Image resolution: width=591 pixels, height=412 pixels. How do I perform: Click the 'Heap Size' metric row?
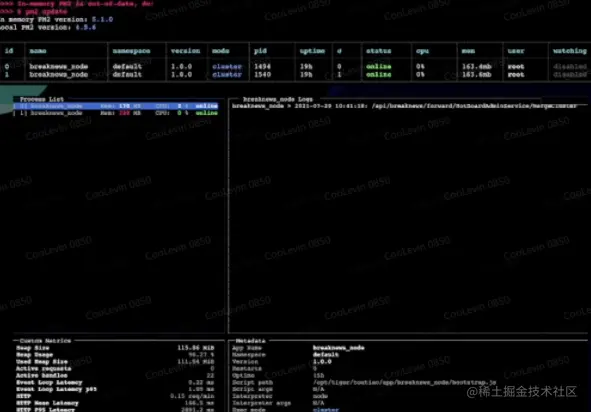click(x=115, y=348)
